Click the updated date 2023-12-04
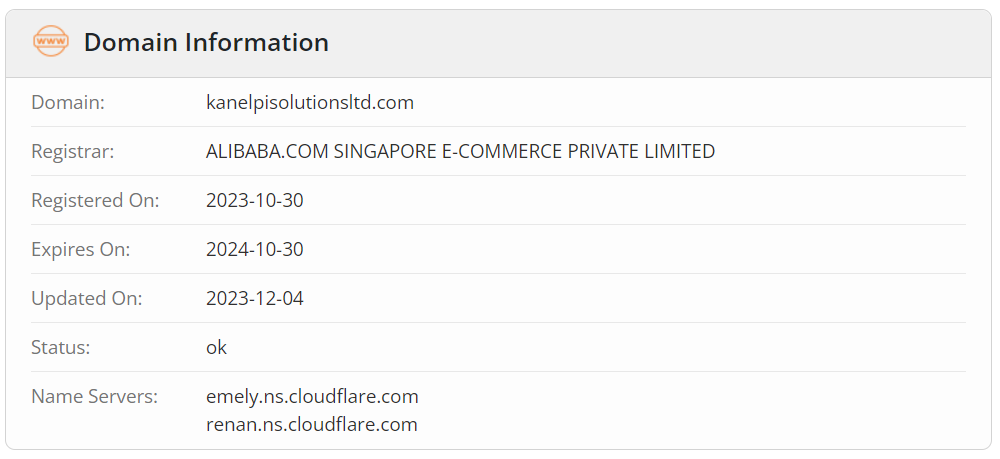The image size is (1000, 459). pyautogui.click(x=254, y=298)
